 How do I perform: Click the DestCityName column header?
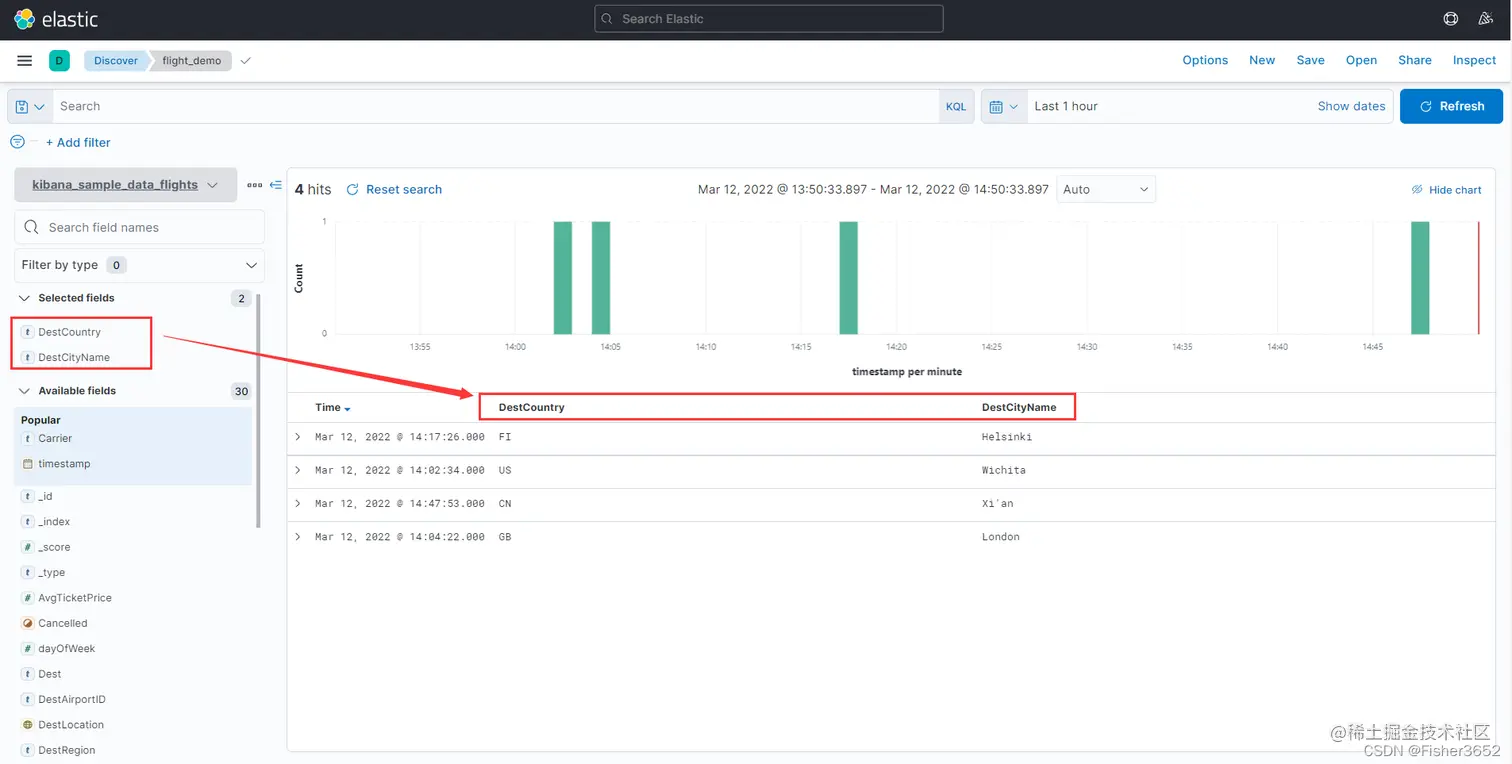pos(1019,407)
